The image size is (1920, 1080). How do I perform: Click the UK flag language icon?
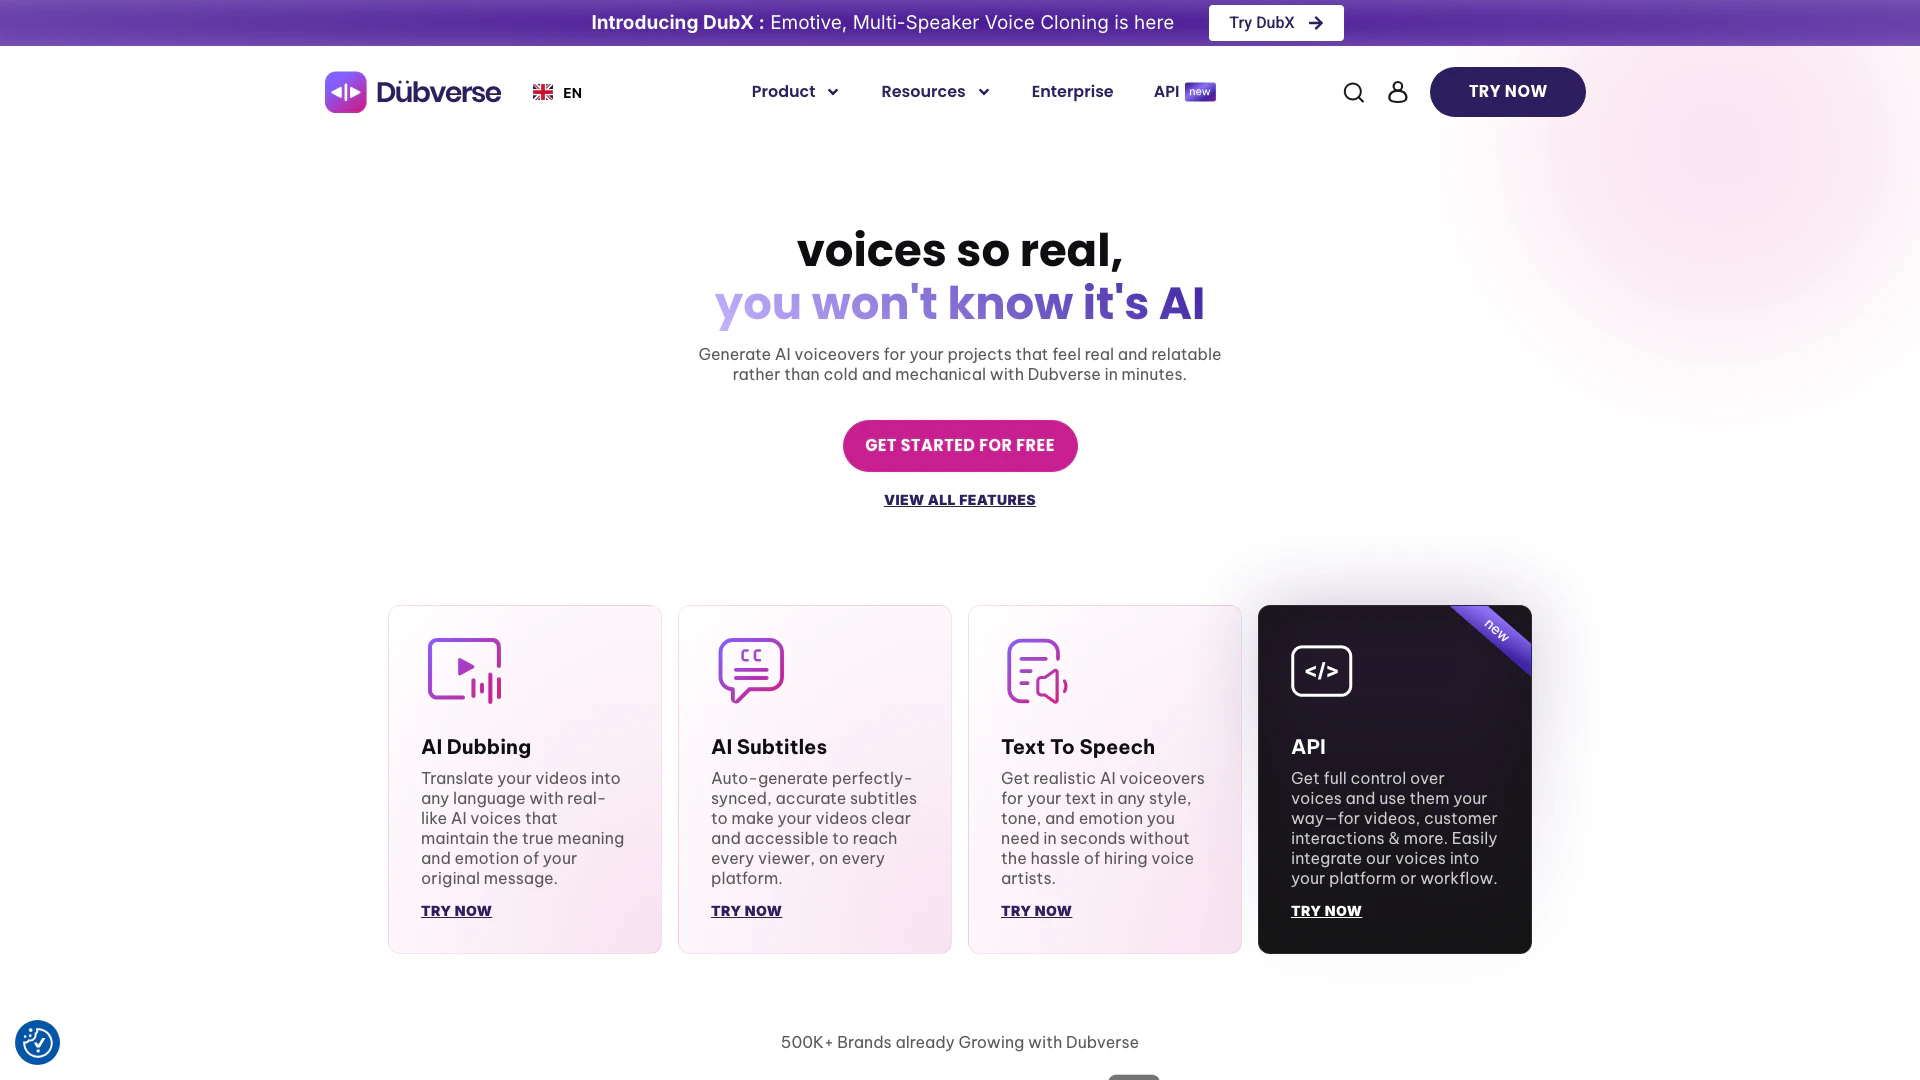543,92
